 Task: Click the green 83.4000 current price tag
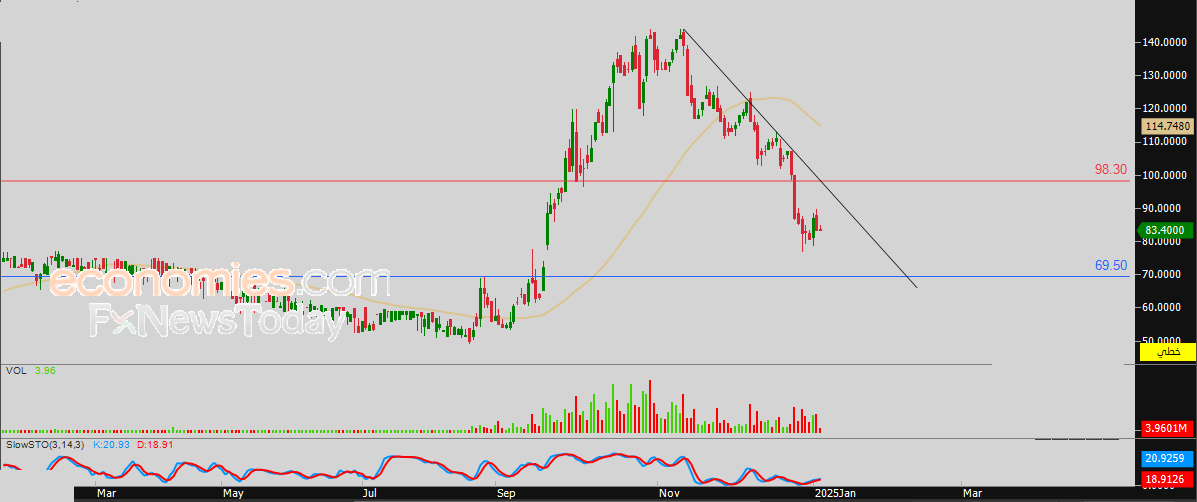(1165, 230)
